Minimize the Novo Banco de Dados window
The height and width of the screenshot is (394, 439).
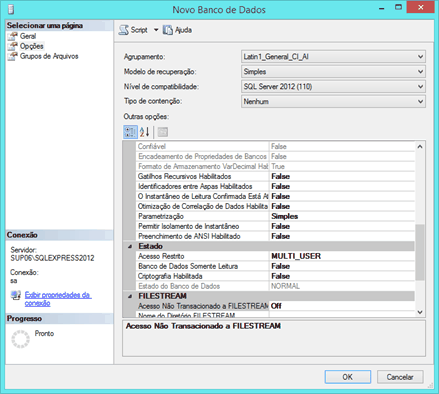pyautogui.click(x=382, y=8)
